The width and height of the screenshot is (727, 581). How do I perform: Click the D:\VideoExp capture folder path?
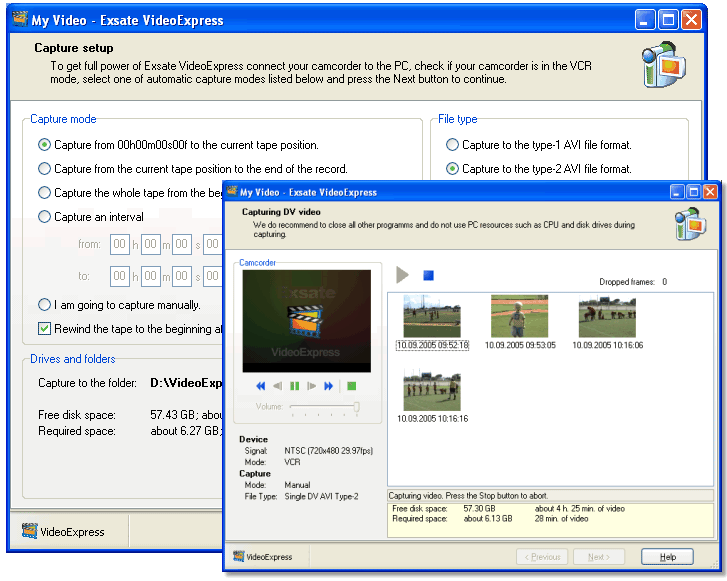(186, 383)
